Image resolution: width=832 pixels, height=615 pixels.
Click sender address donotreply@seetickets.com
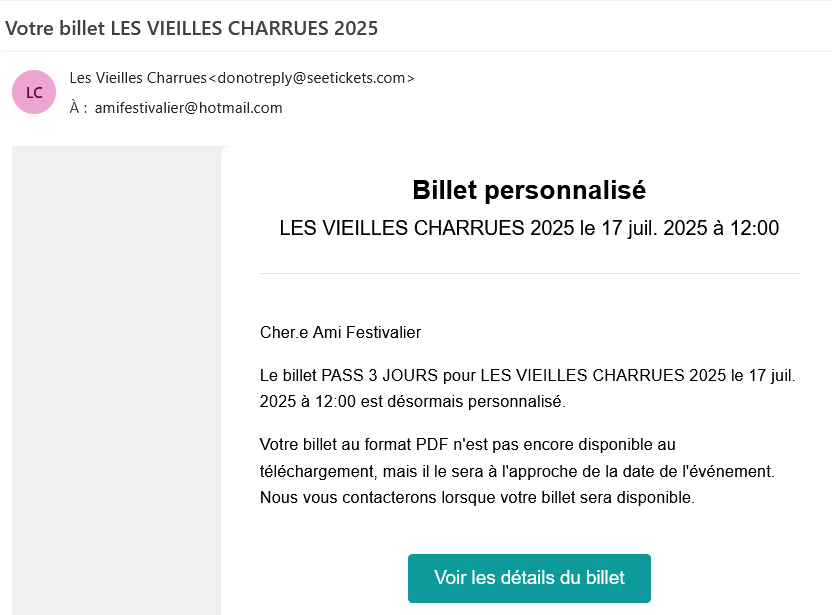tap(312, 78)
